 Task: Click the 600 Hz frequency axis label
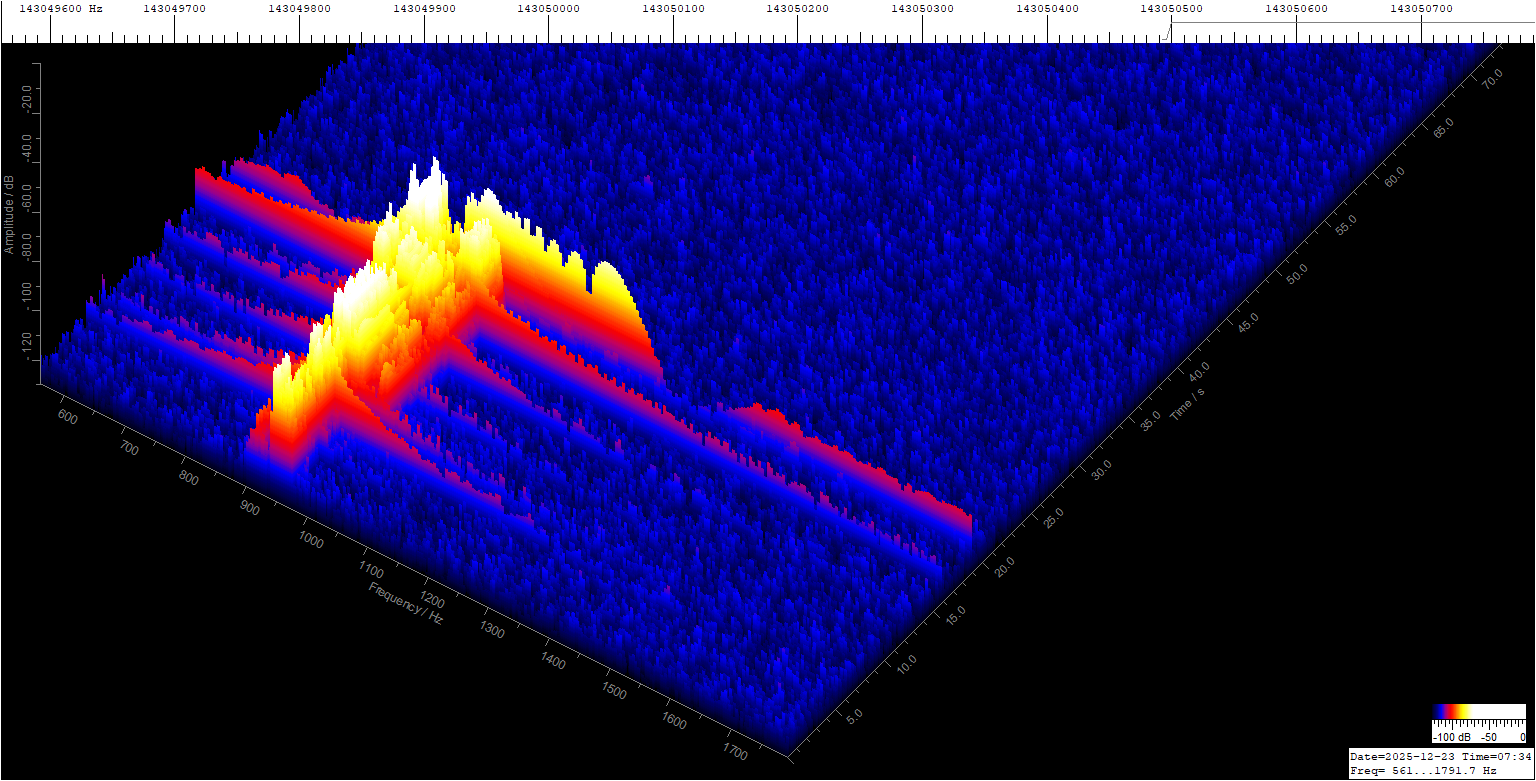tap(69, 415)
